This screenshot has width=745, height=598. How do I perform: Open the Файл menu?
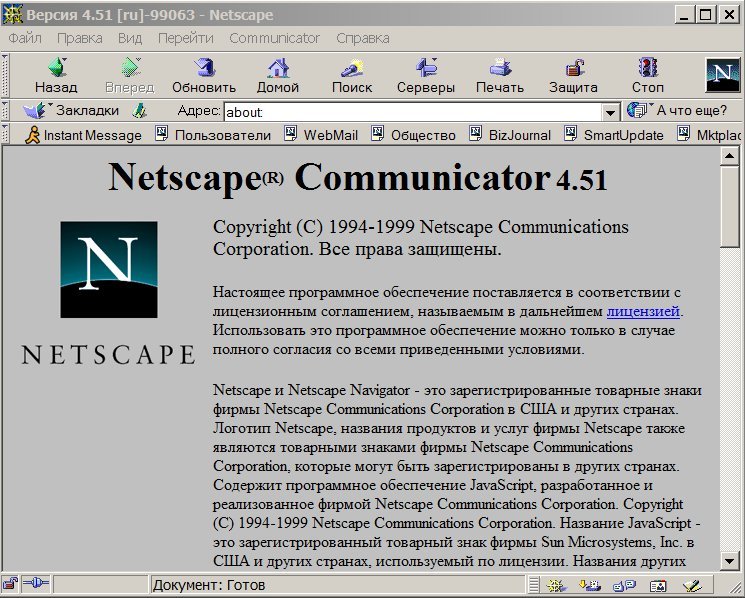click(x=25, y=38)
